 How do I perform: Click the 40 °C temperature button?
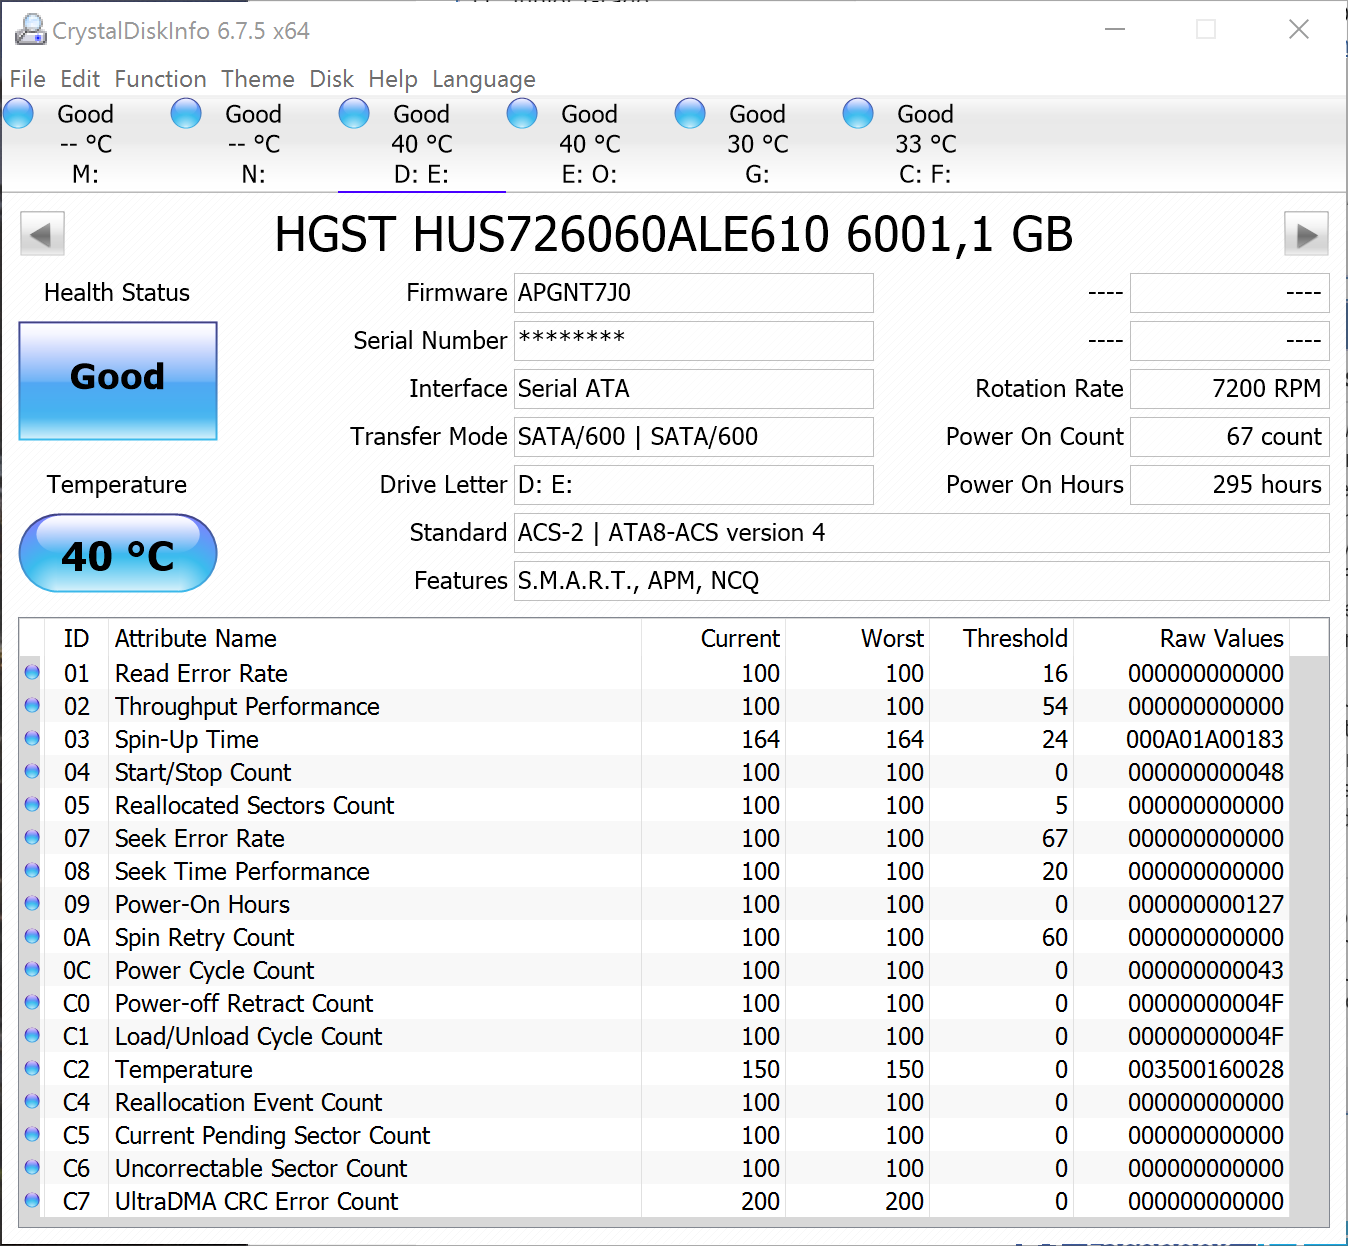pyautogui.click(x=118, y=553)
